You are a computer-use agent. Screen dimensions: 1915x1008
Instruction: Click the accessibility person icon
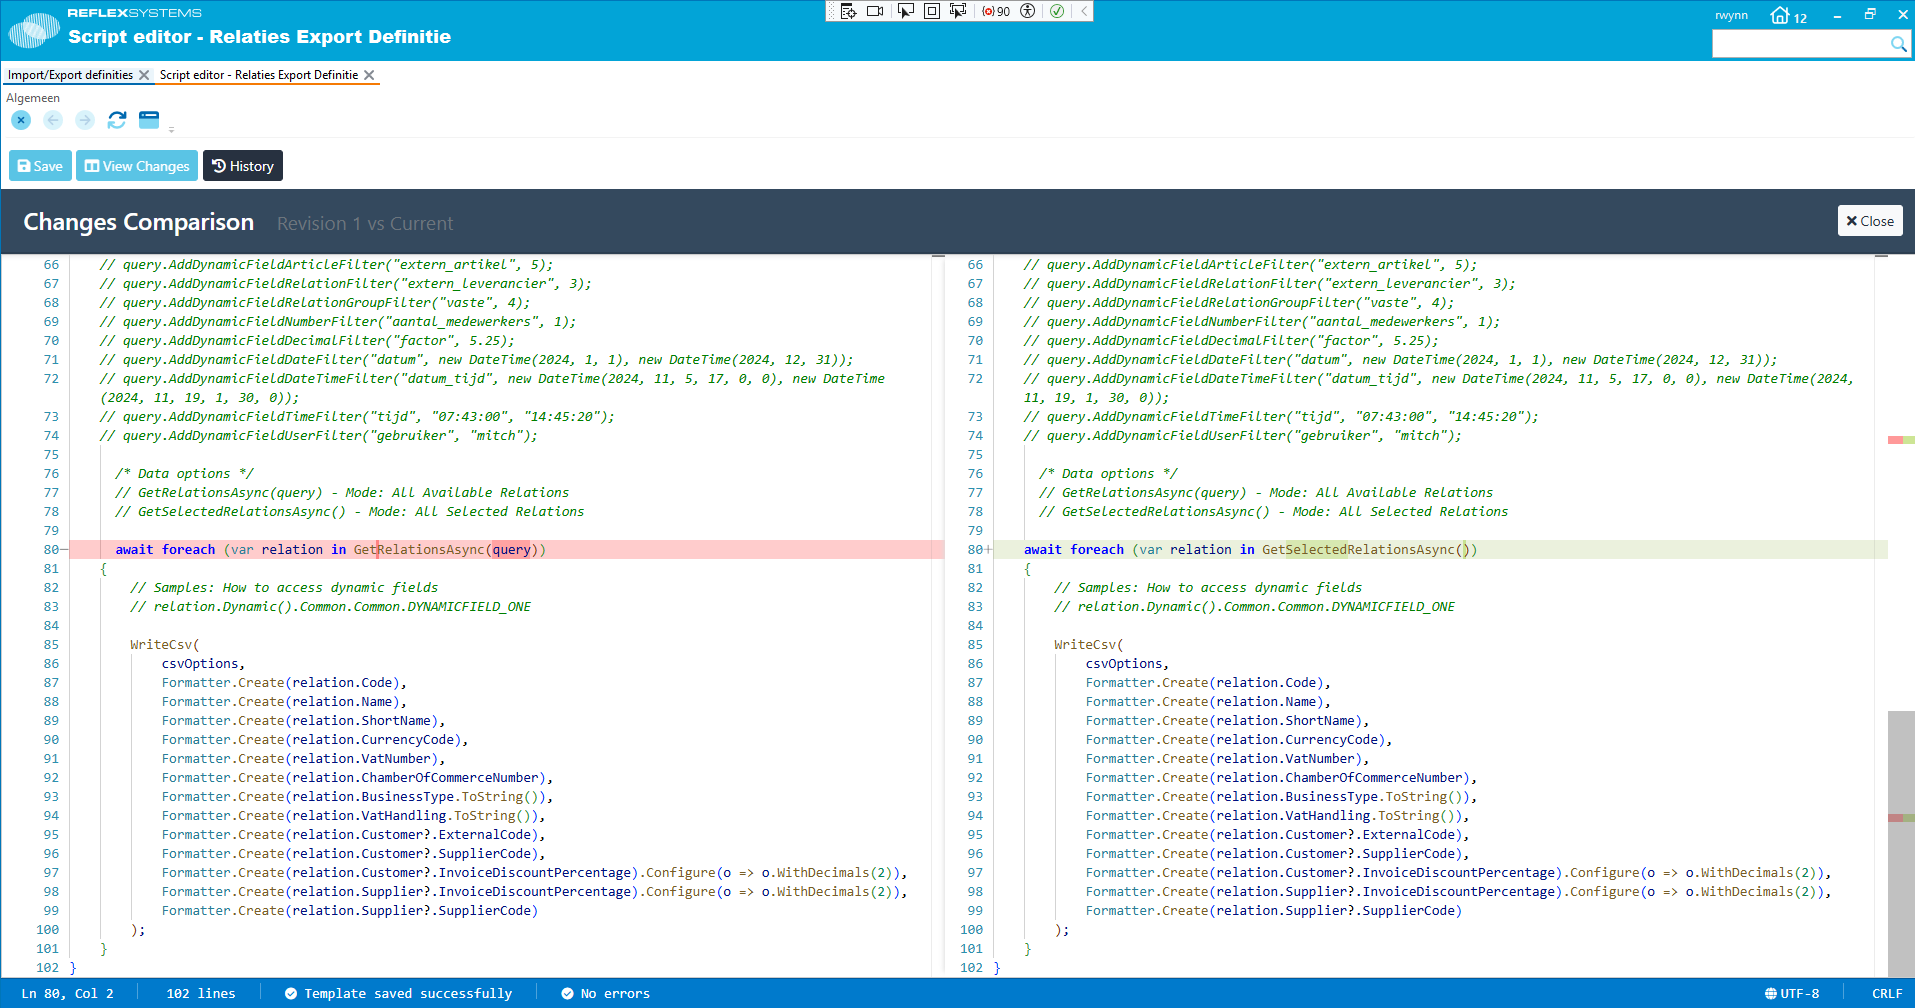[1027, 11]
